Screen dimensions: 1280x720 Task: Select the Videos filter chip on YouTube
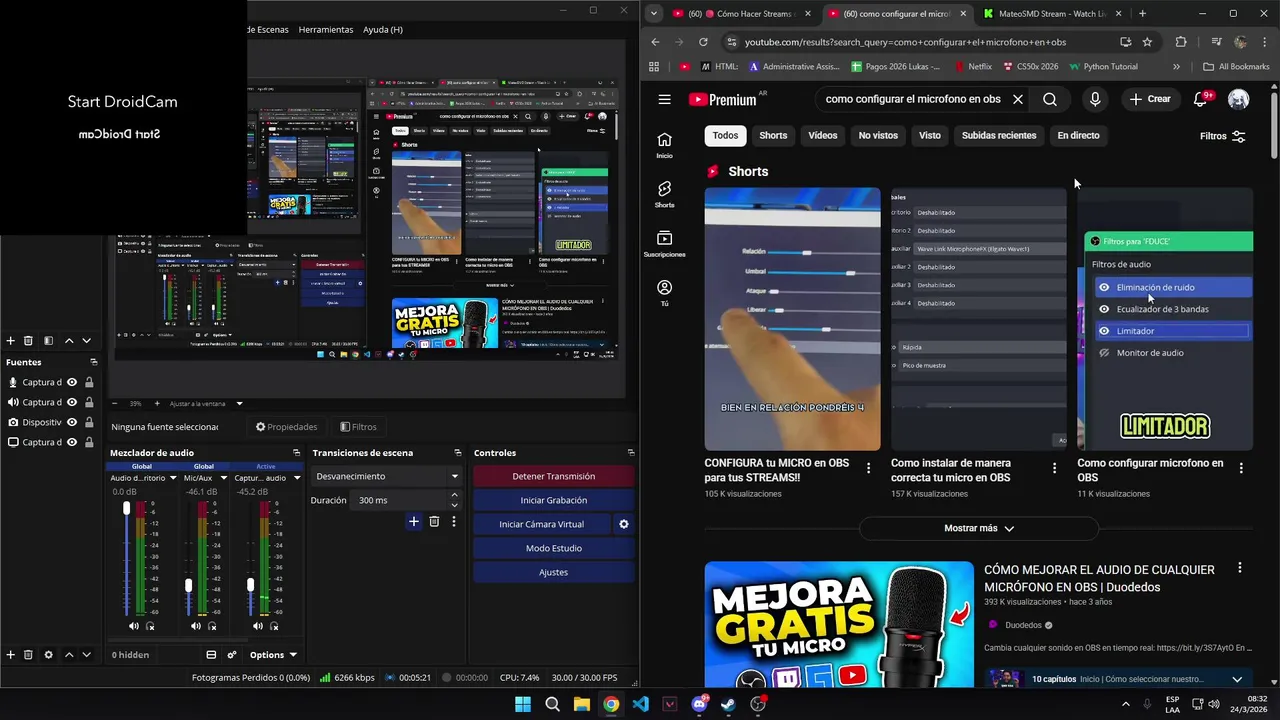point(823,136)
